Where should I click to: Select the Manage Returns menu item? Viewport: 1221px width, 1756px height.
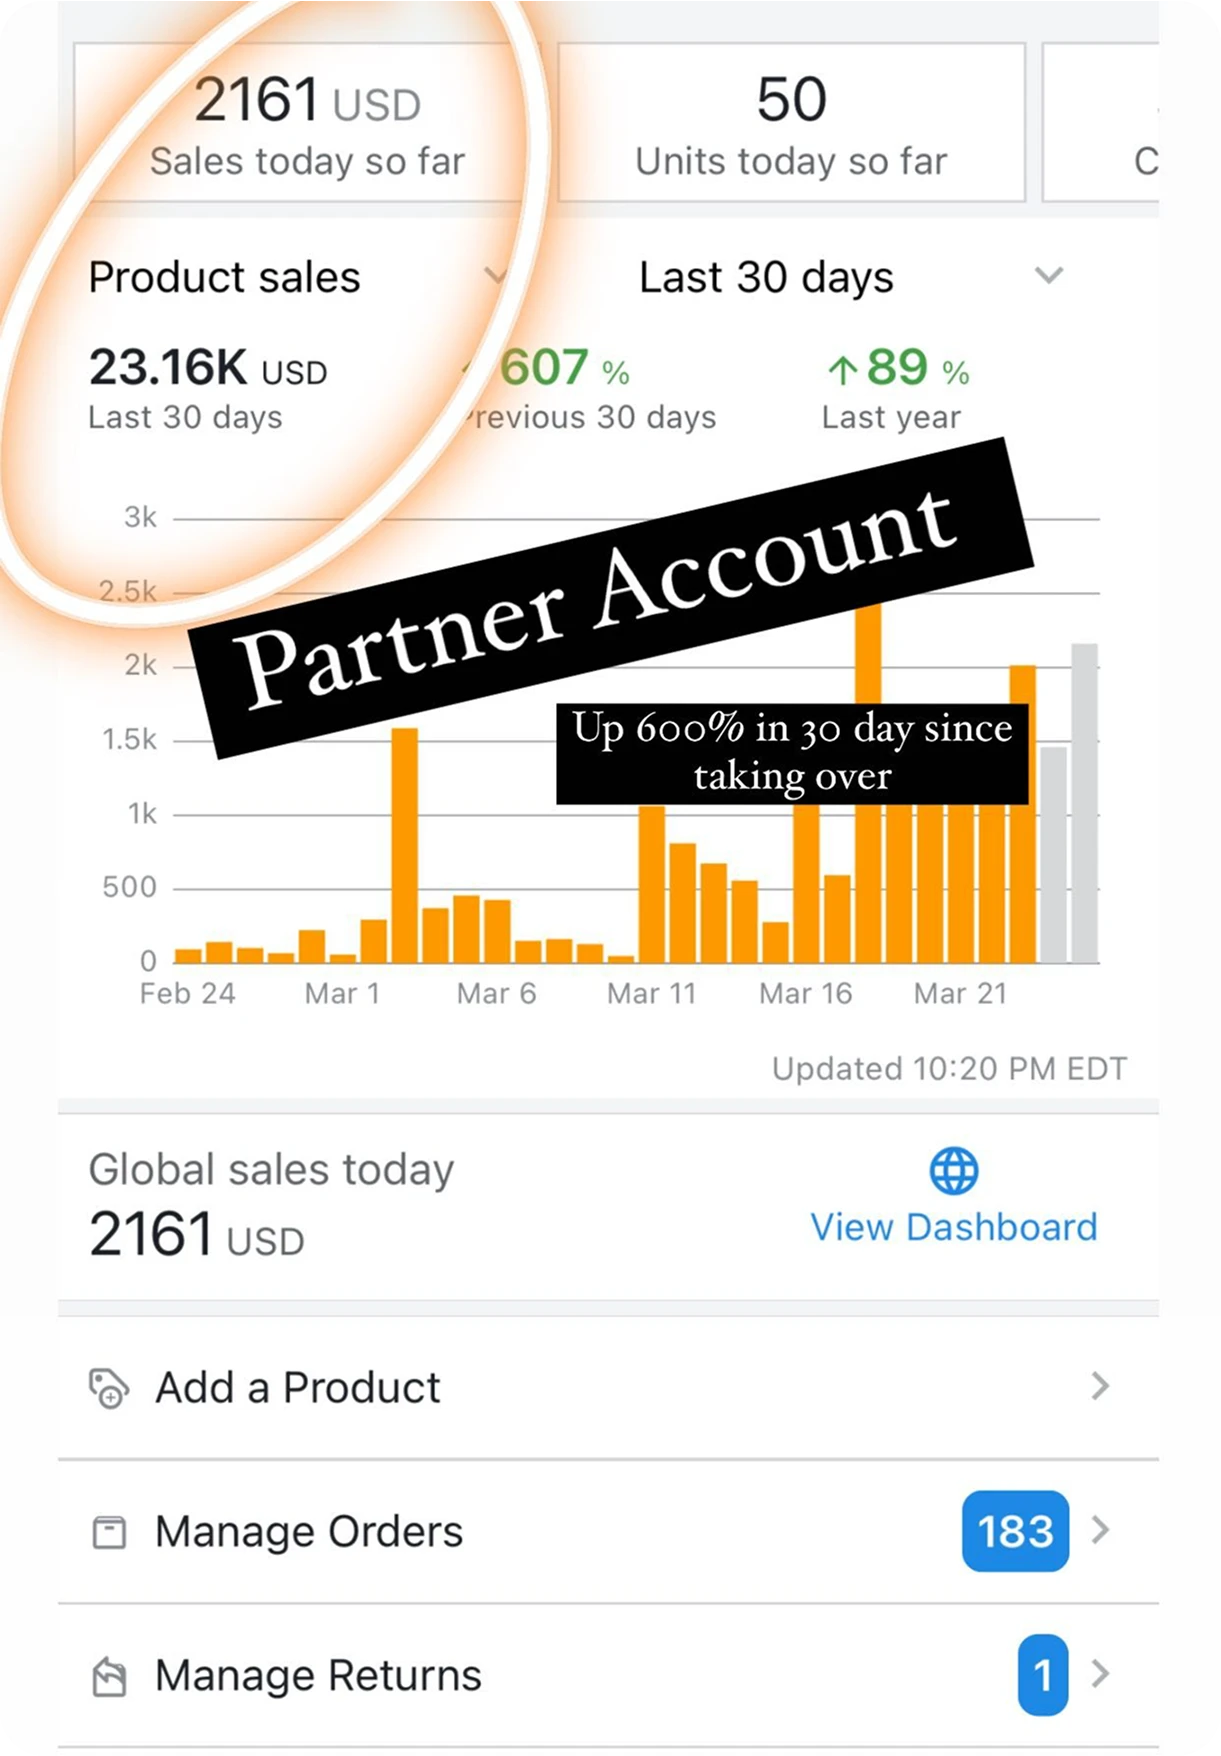[x=318, y=1675]
